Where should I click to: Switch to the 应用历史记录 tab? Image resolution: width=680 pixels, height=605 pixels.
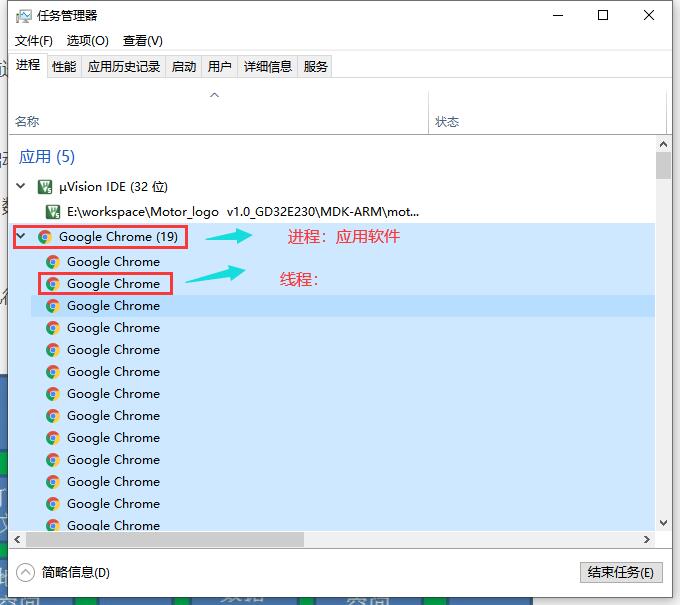124,66
